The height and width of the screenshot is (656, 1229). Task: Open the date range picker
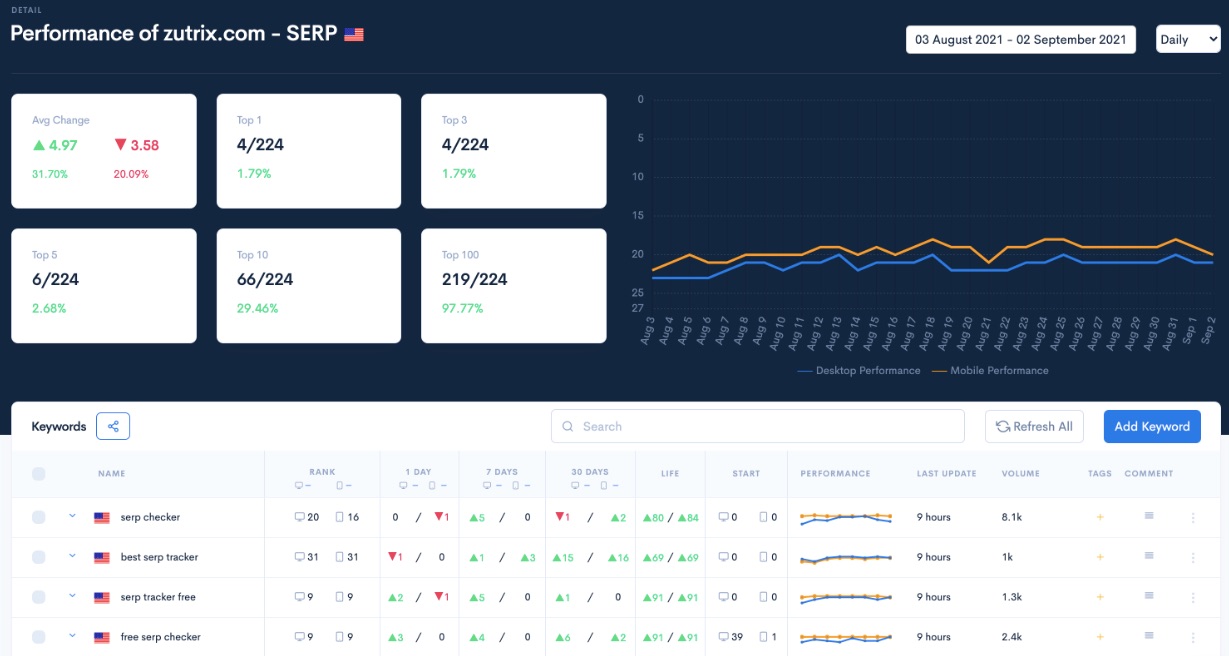pyautogui.click(x=1021, y=39)
